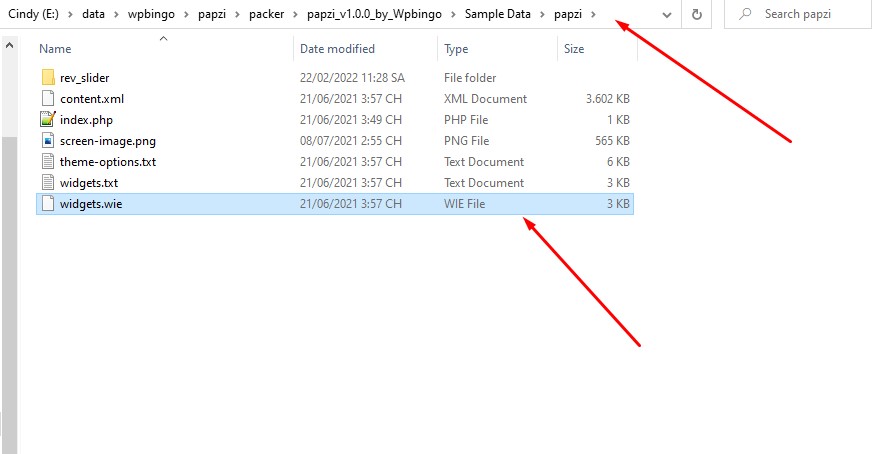This screenshot has width=873, height=454.
Task: Click the widgets.txt file icon
Action: [48, 183]
